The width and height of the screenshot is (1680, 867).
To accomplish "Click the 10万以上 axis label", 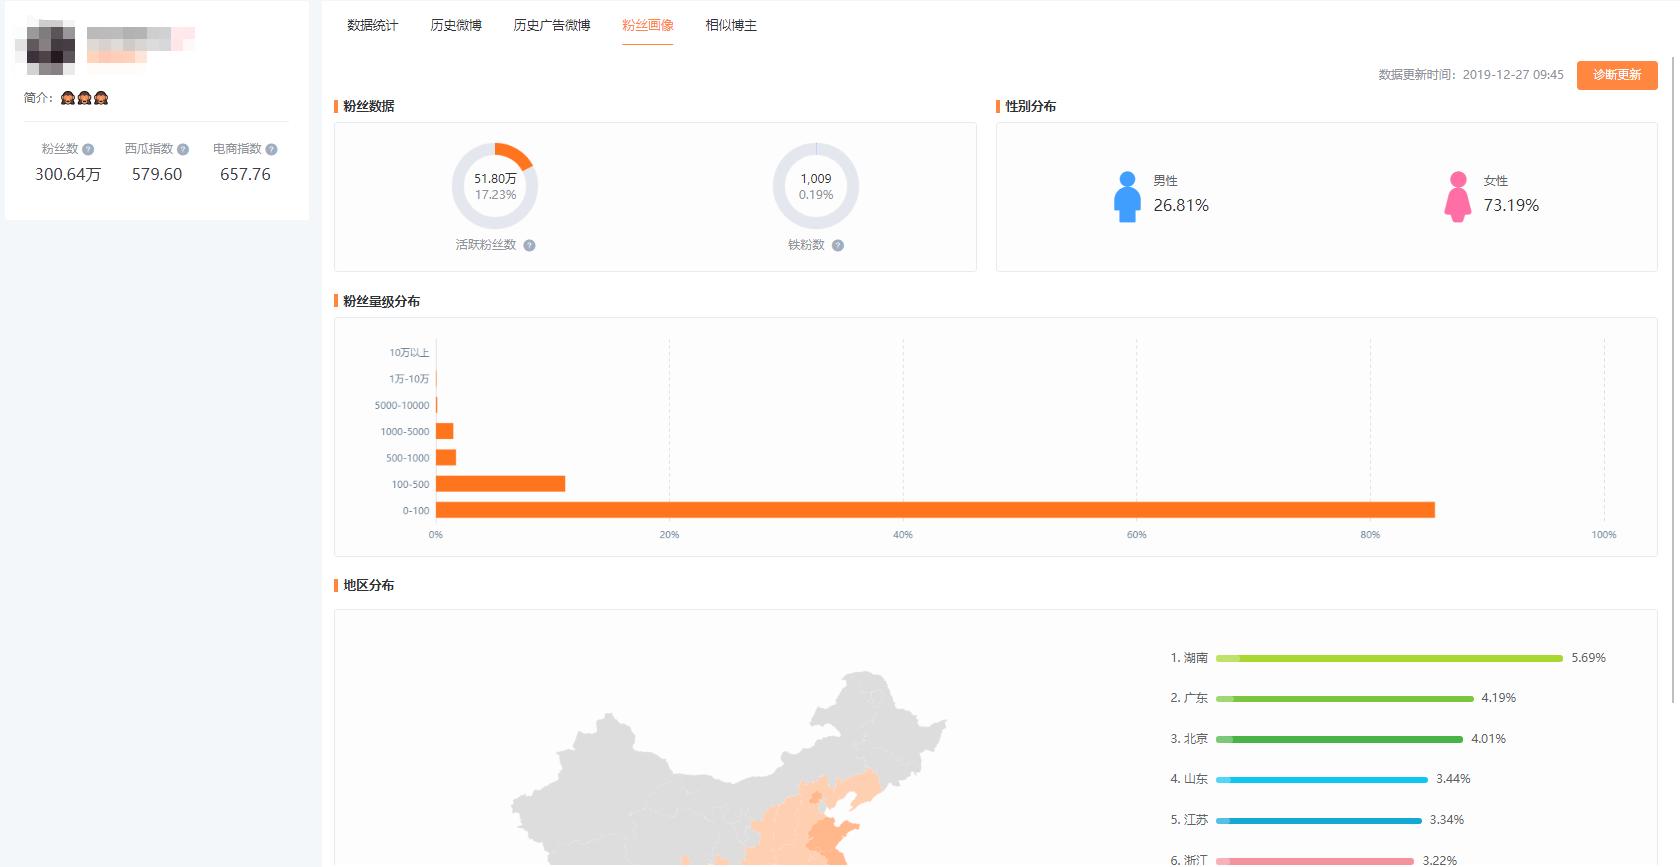I will (409, 353).
